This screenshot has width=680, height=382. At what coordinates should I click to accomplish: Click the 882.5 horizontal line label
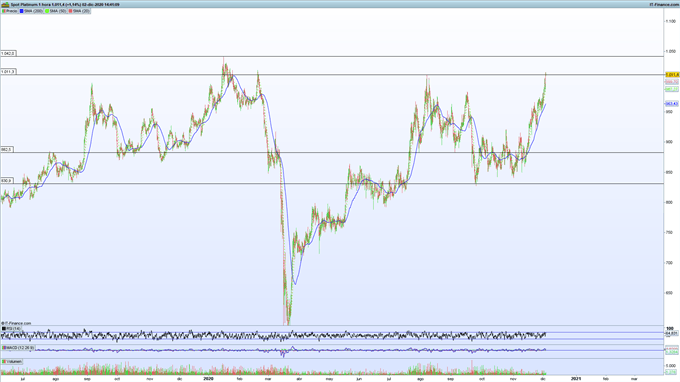coord(7,149)
